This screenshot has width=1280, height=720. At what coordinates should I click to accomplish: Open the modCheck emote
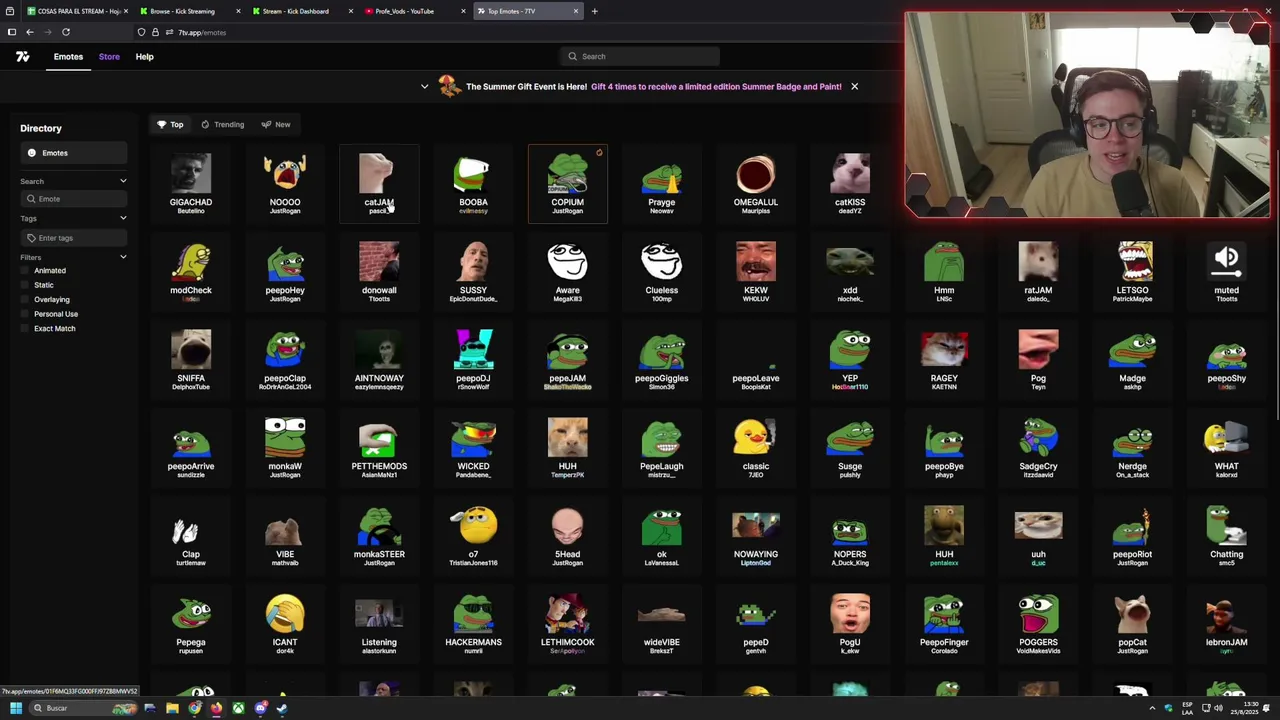point(191,272)
